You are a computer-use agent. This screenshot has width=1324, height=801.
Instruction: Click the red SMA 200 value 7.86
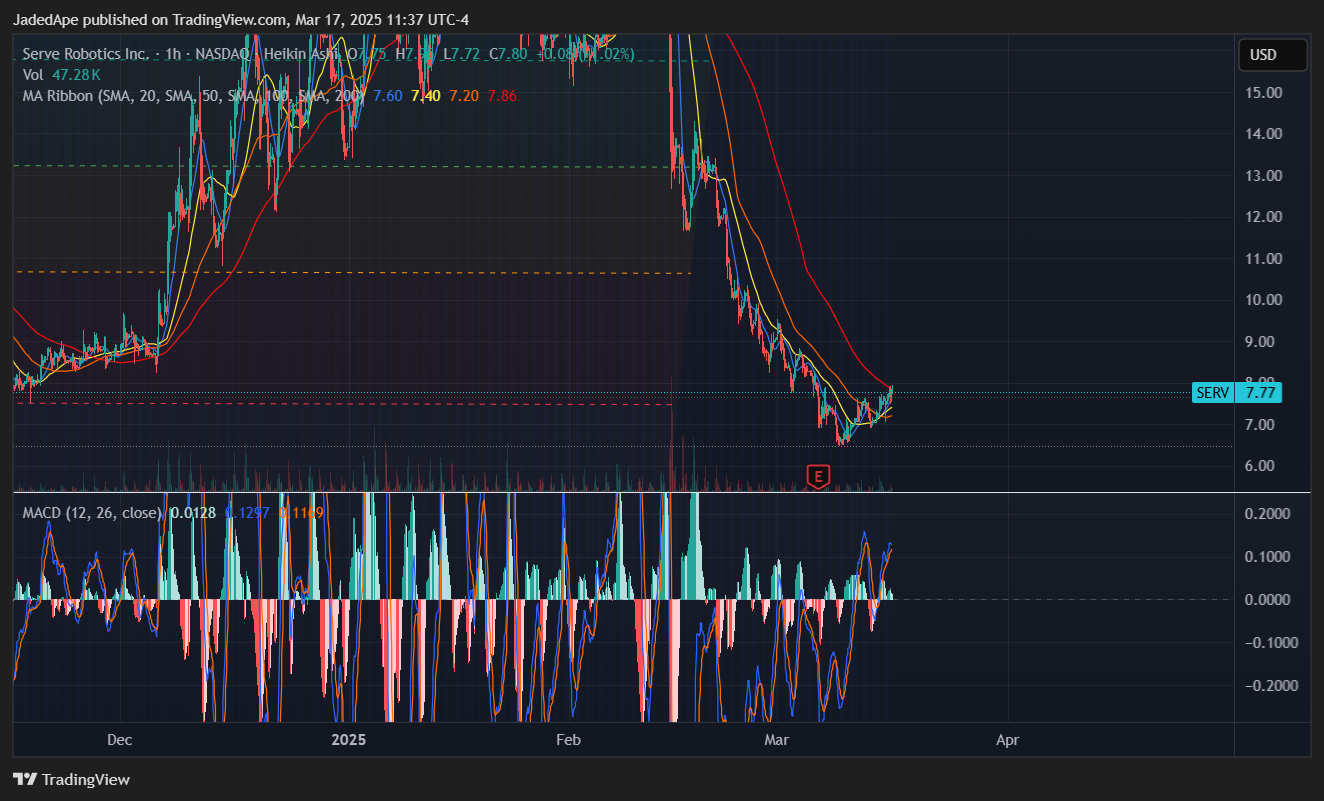(x=502, y=95)
